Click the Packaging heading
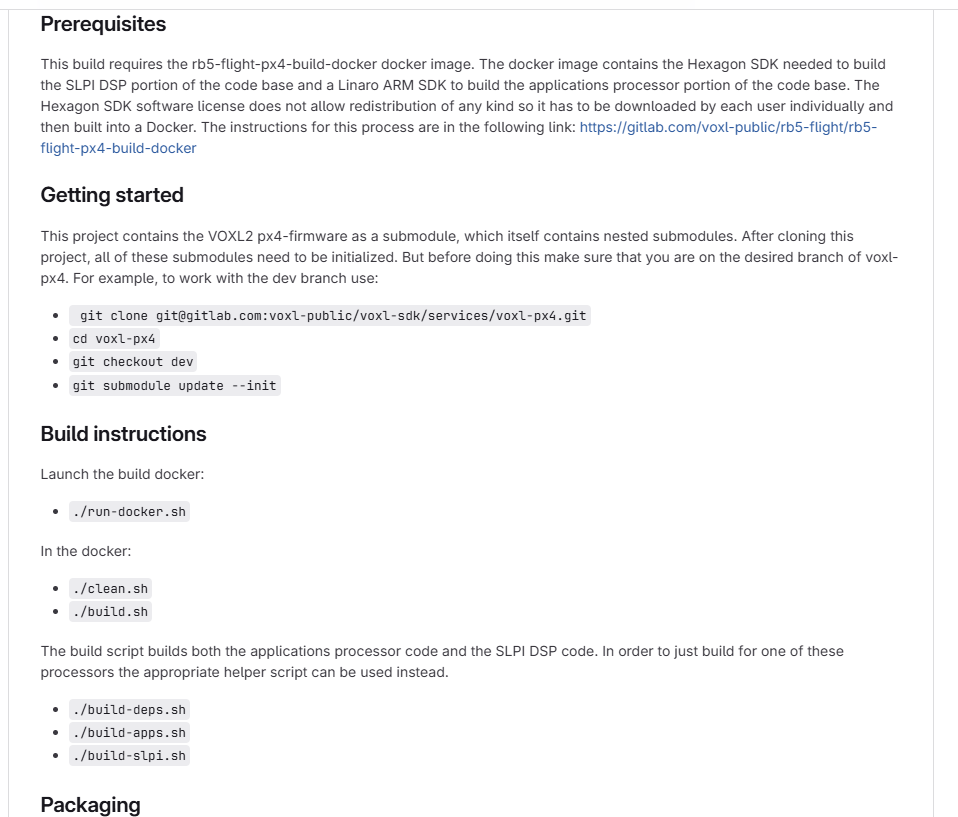The image size is (958, 817). (x=90, y=805)
